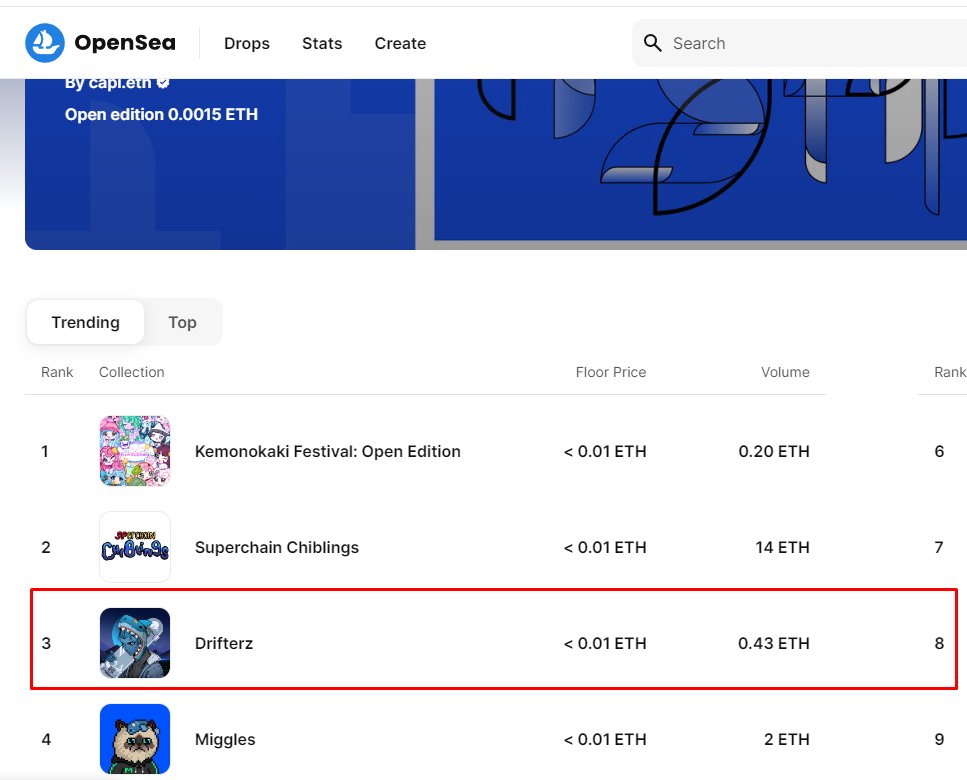967x780 pixels.
Task: Click the Collection column header
Action: tap(132, 372)
